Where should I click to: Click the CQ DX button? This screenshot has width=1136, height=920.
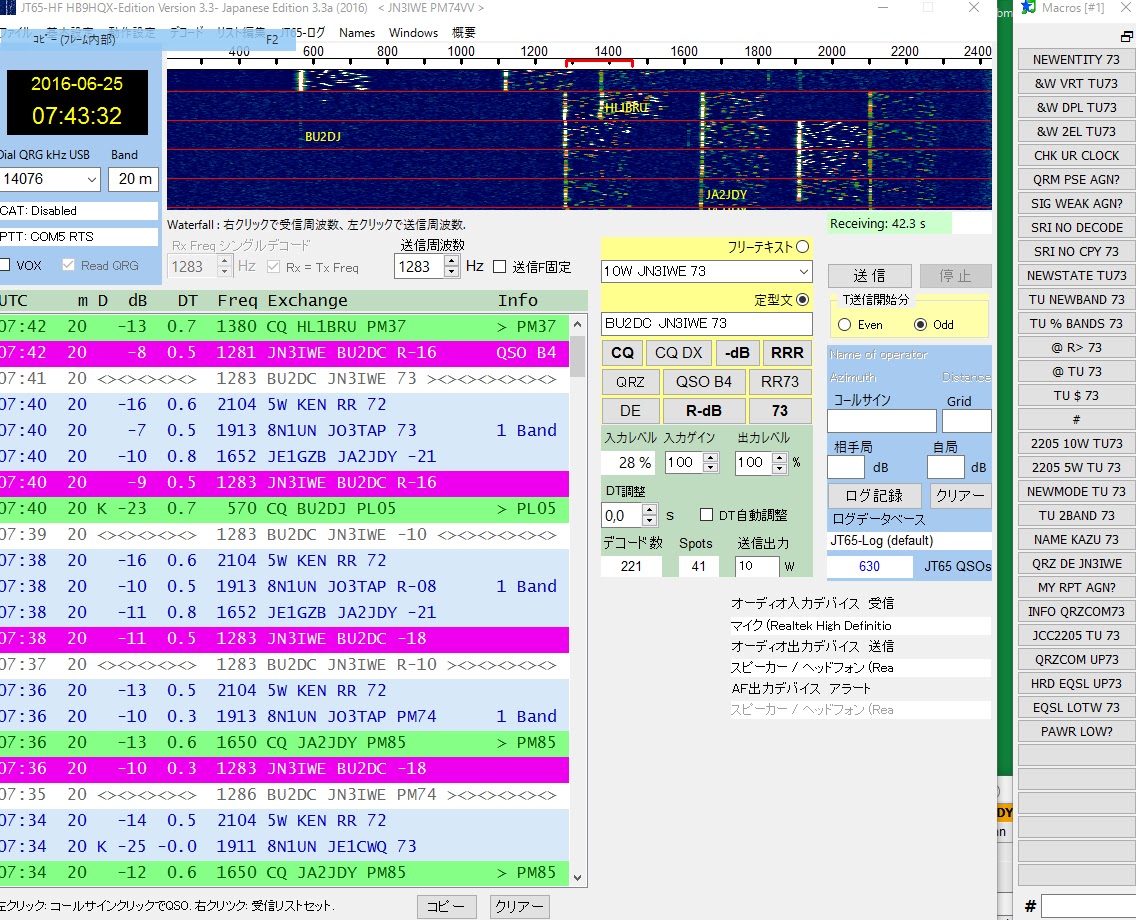tap(679, 353)
